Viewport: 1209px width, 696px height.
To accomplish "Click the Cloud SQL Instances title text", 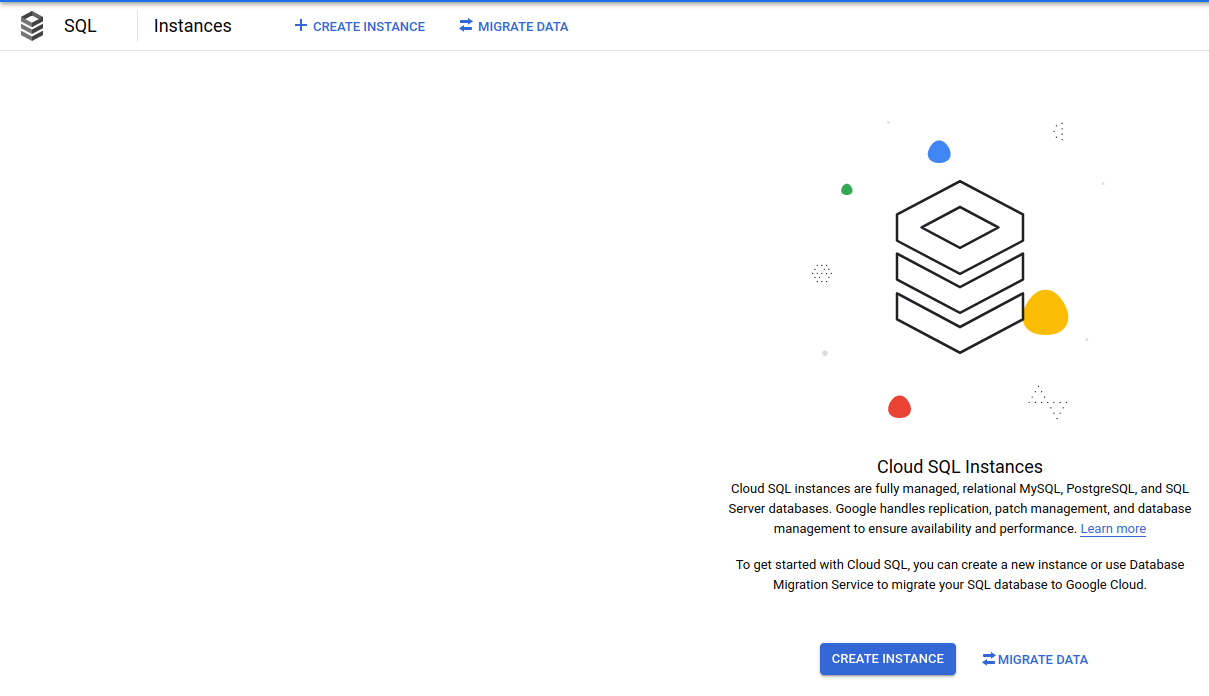I will click(959, 466).
